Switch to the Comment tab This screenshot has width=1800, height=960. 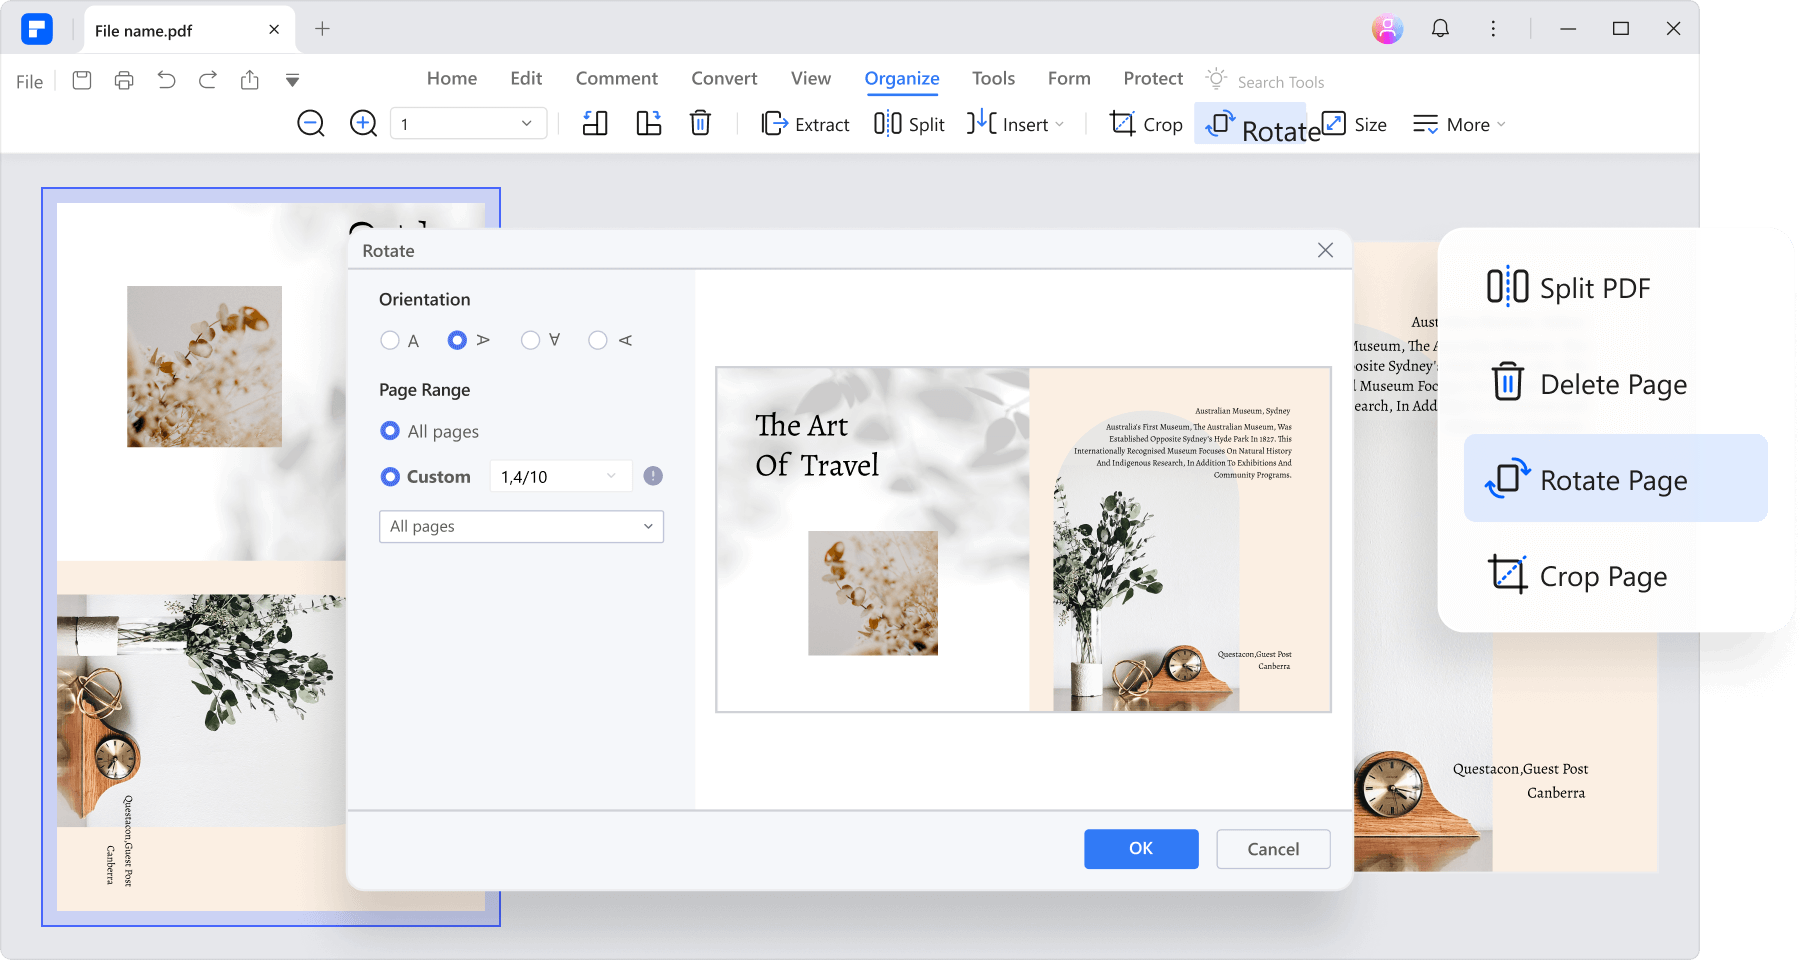[x=617, y=78]
